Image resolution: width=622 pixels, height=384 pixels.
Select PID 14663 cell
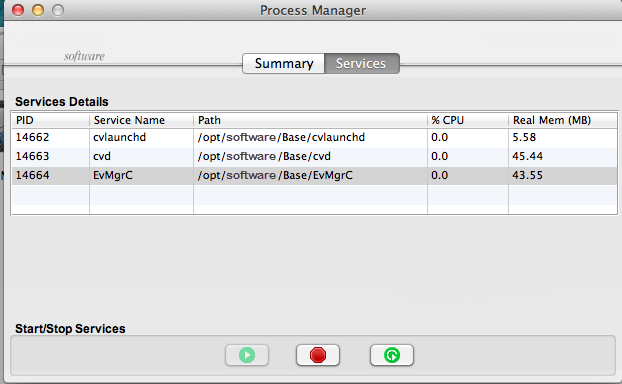click(50, 156)
